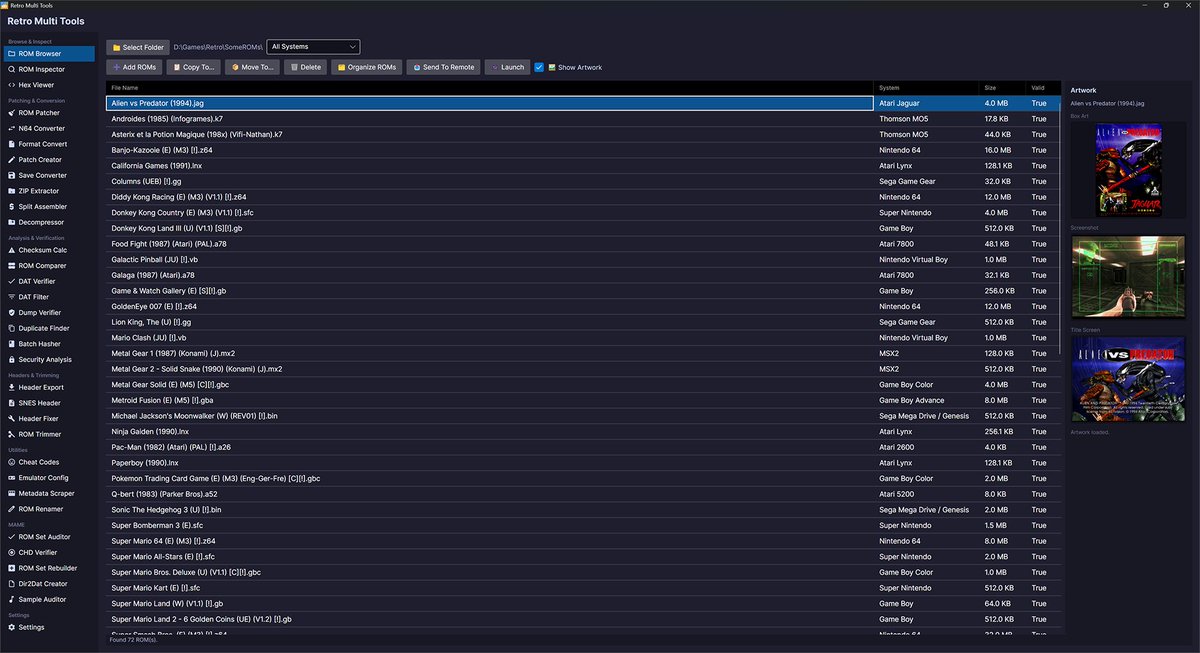The height and width of the screenshot is (653, 1200).
Task: Click the Box Art thumbnail
Action: [x=1128, y=171]
